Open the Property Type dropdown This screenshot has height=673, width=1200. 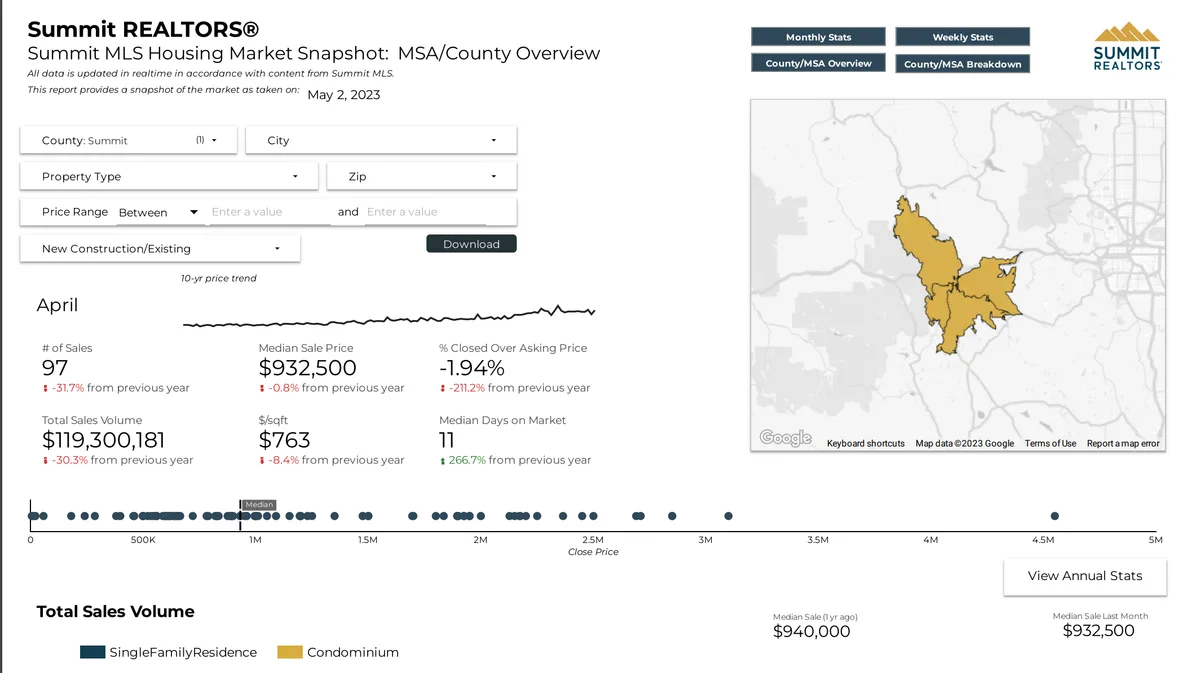(169, 176)
